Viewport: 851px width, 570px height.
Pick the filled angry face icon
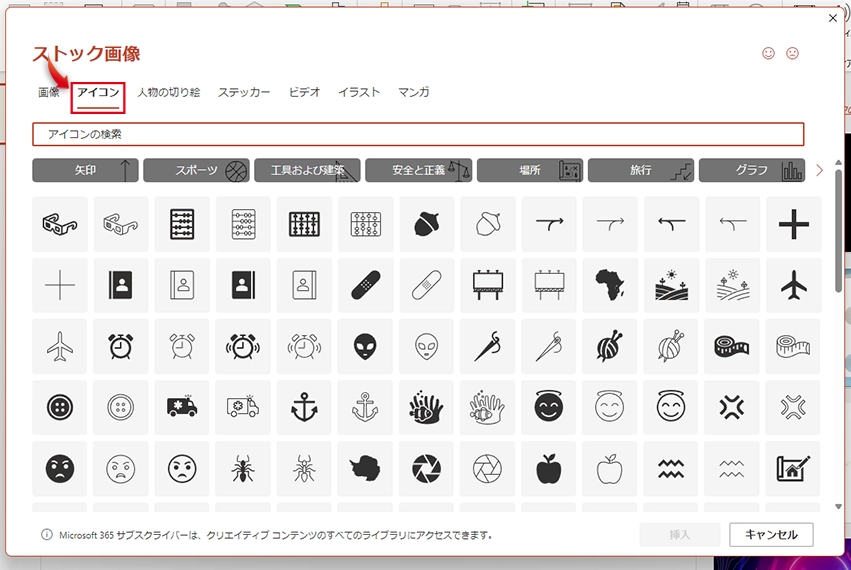[60, 468]
